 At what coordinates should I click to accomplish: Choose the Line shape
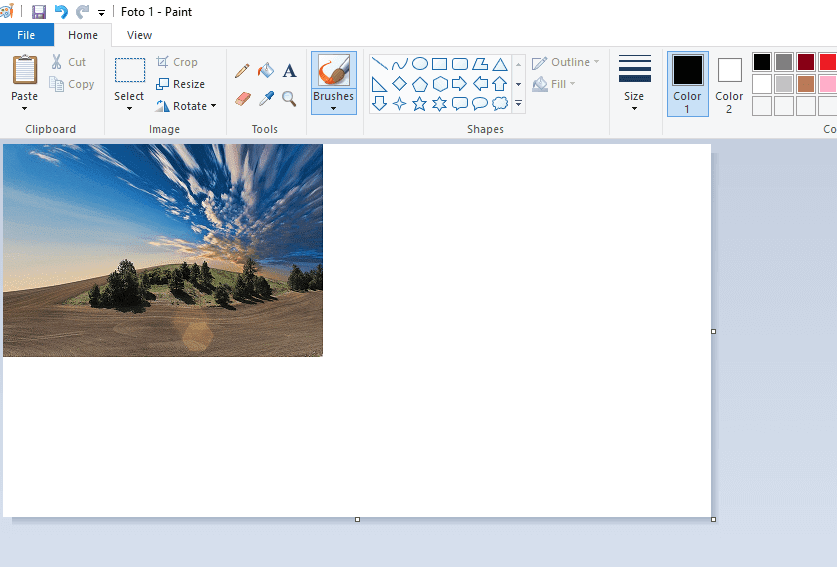(380, 64)
